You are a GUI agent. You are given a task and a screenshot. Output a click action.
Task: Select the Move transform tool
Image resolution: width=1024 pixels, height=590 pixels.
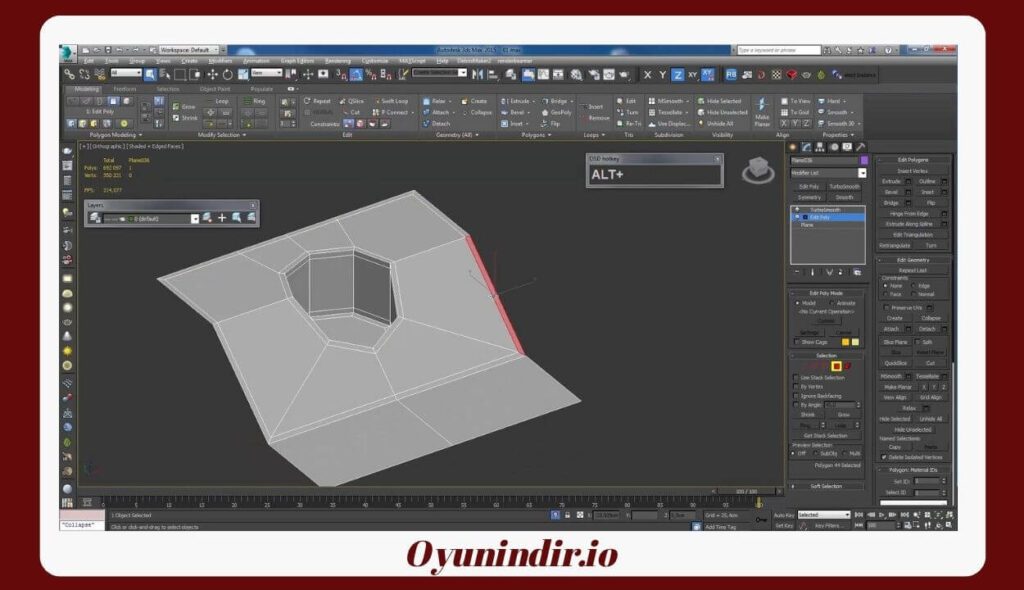point(212,75)
